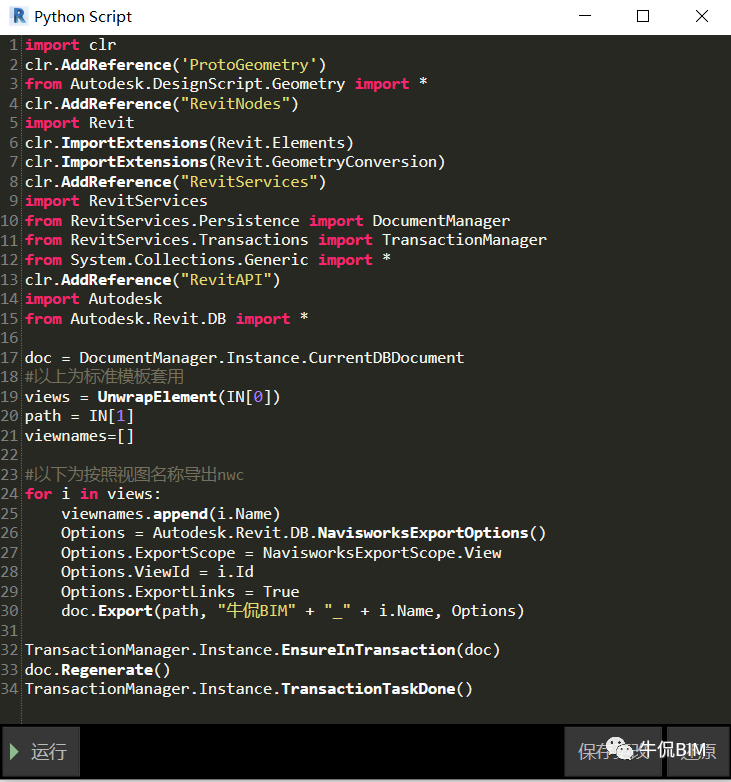Click the 'for i in views:' line
Screen dimensions: 731x782
[x=93, y=494]
